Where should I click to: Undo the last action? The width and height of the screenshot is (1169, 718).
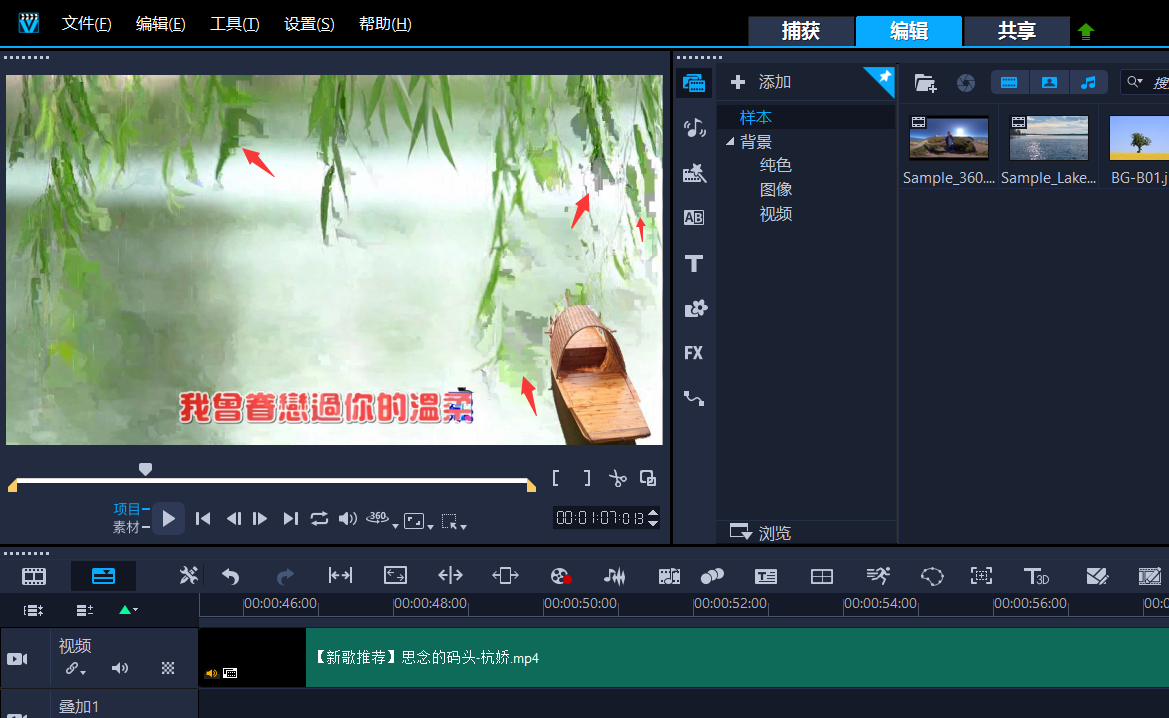pos(230,576)
